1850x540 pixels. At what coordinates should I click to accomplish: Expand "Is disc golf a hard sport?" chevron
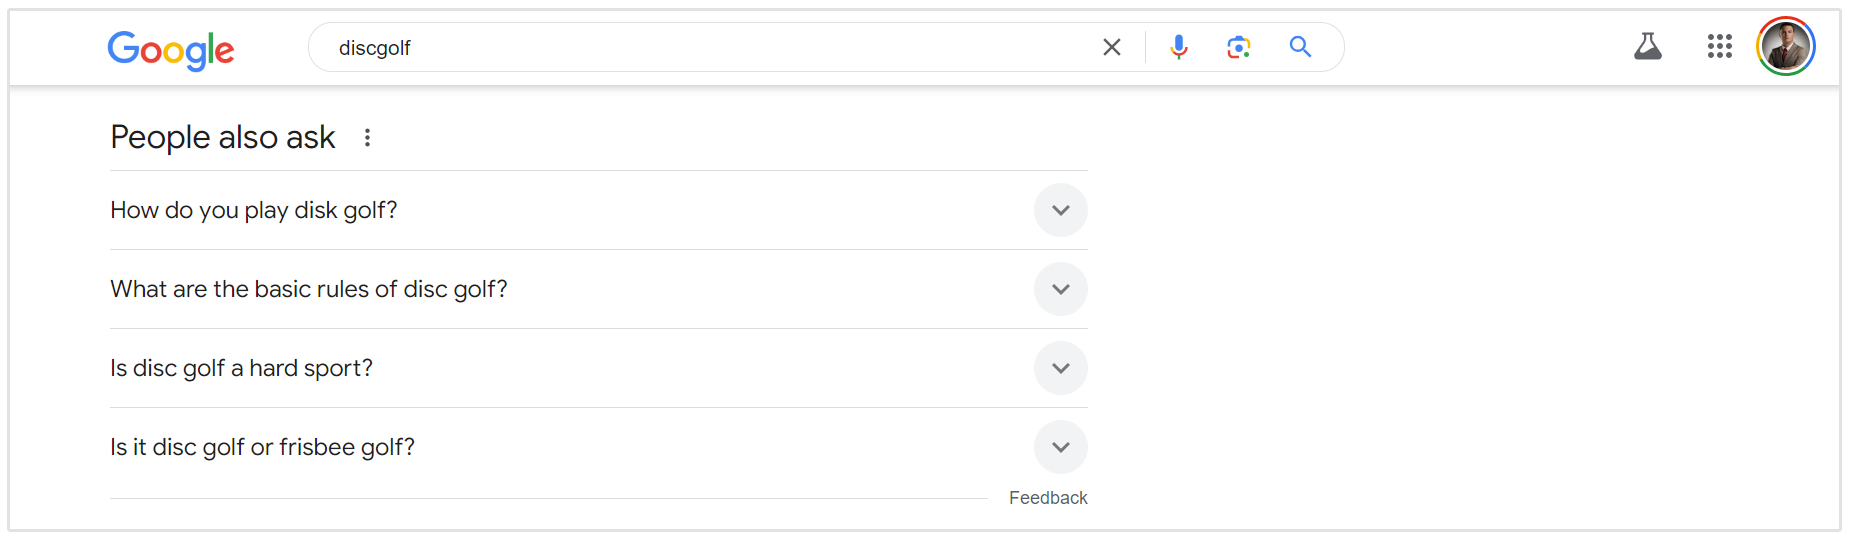[x=1060, y=368]
